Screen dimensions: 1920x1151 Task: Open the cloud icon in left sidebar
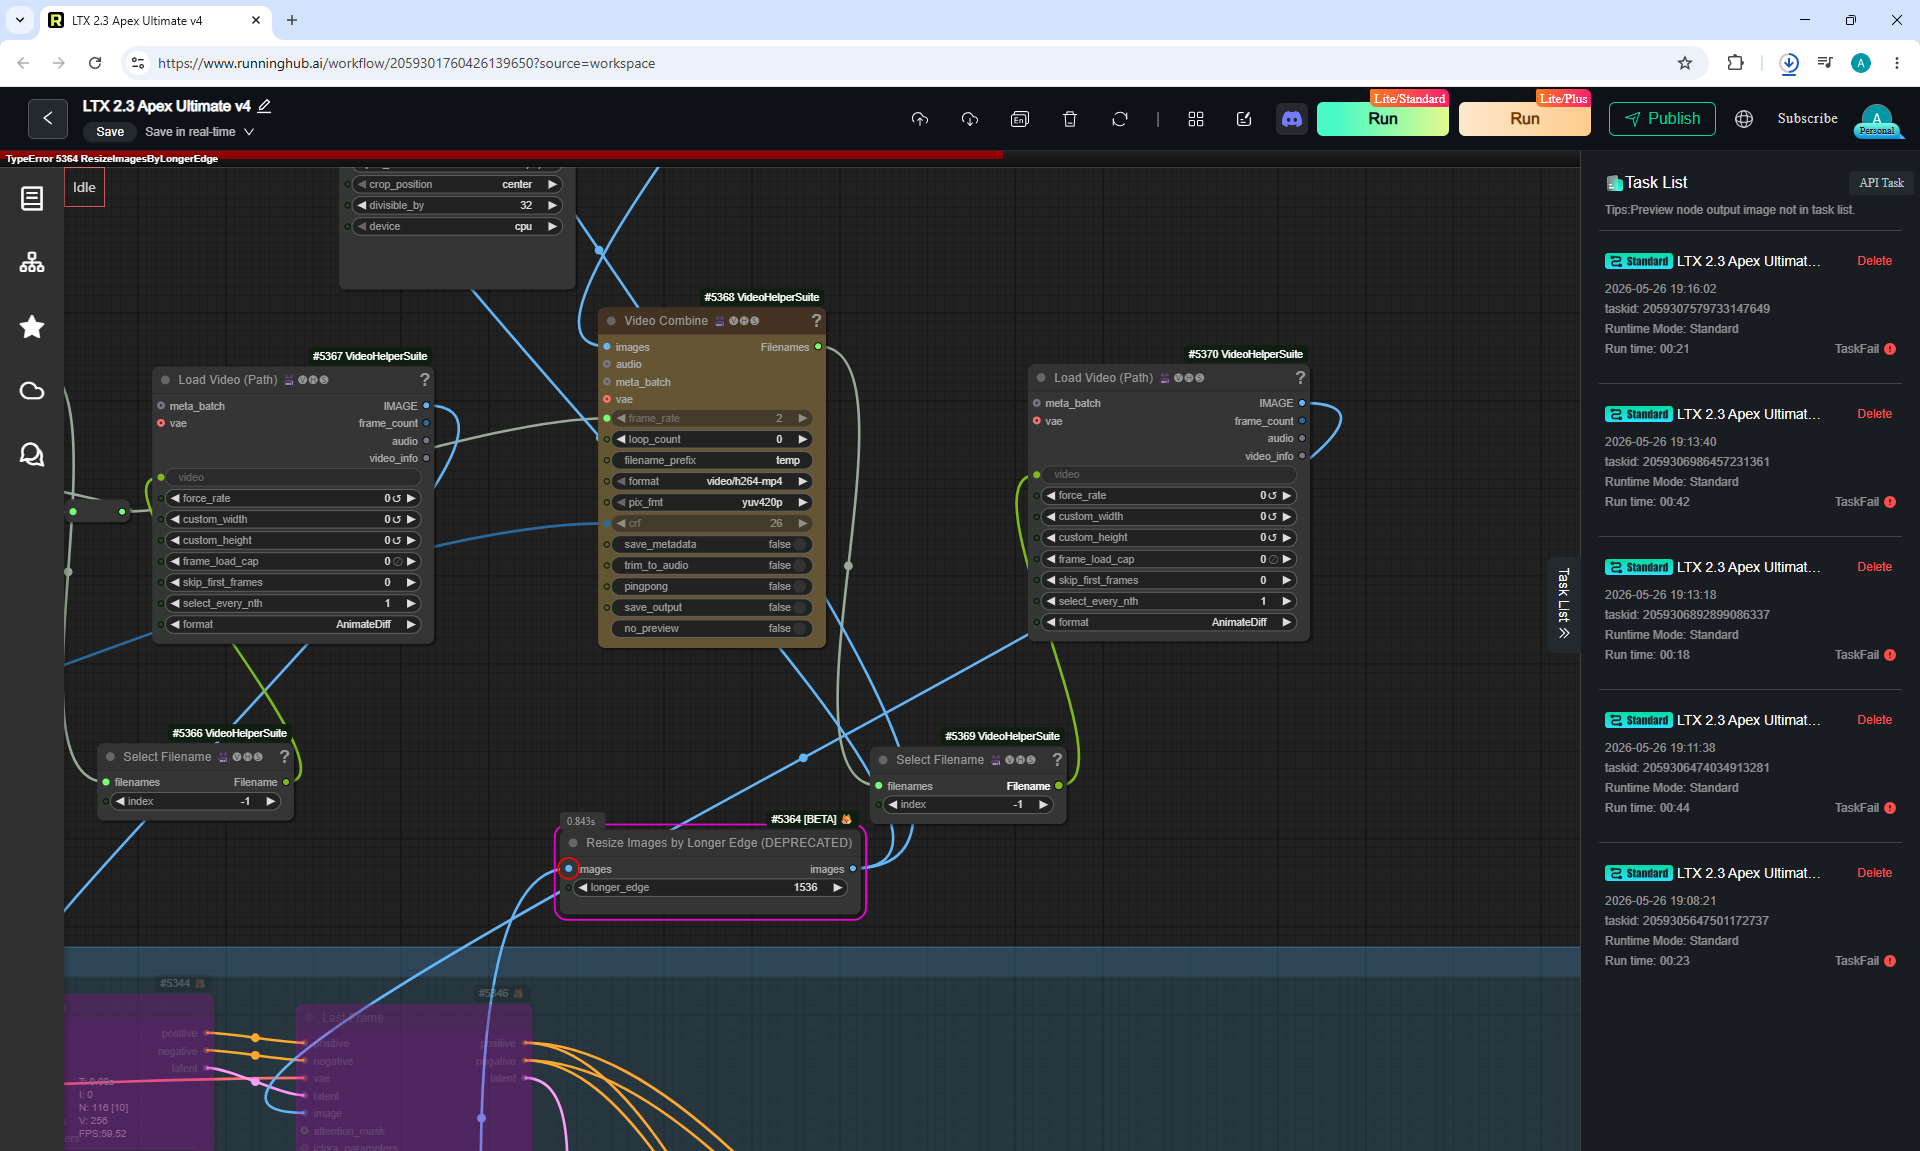pyautogui.click(x=32, y=391)
